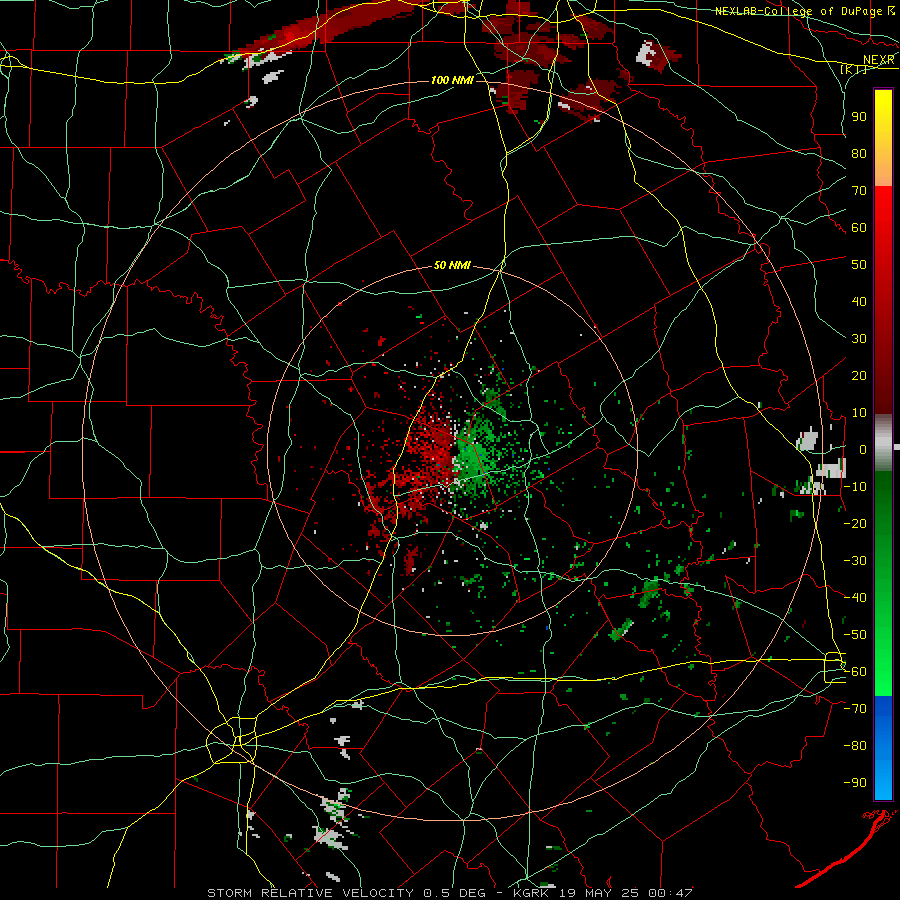
Task: Click the 50 NMI range ring label
Action: click(452, 265)
